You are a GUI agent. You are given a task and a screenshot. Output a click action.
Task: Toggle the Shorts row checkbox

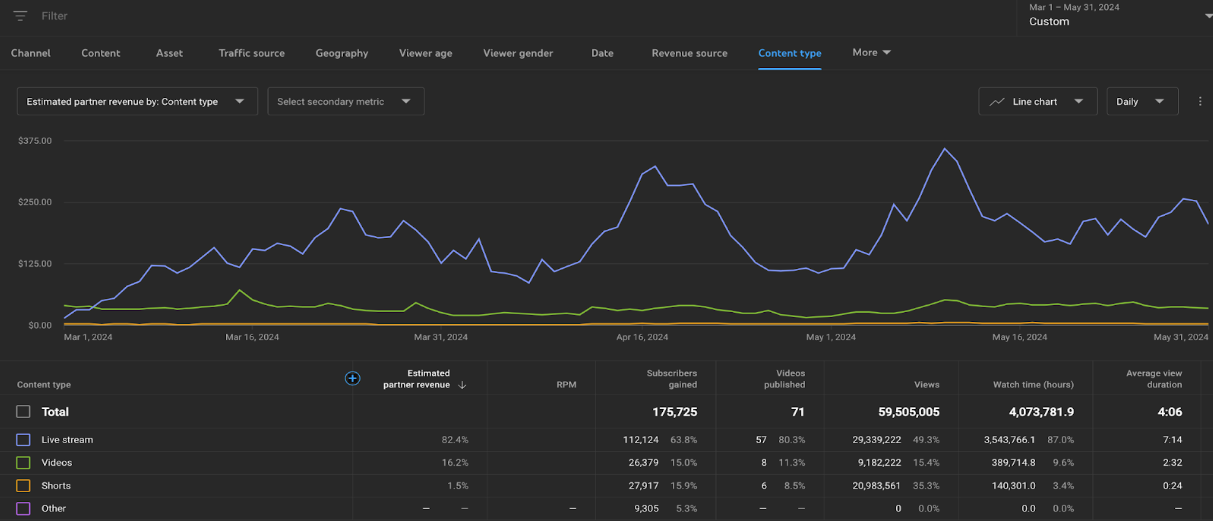23,486
